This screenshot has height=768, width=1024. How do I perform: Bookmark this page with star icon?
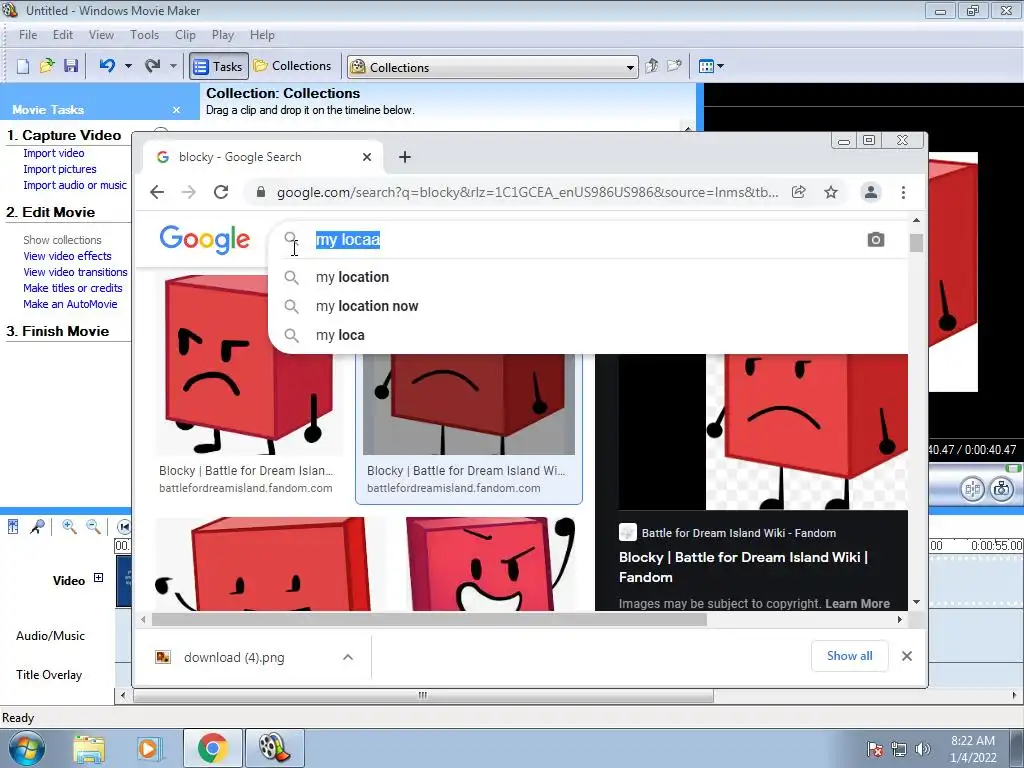[x=831, y=192]
